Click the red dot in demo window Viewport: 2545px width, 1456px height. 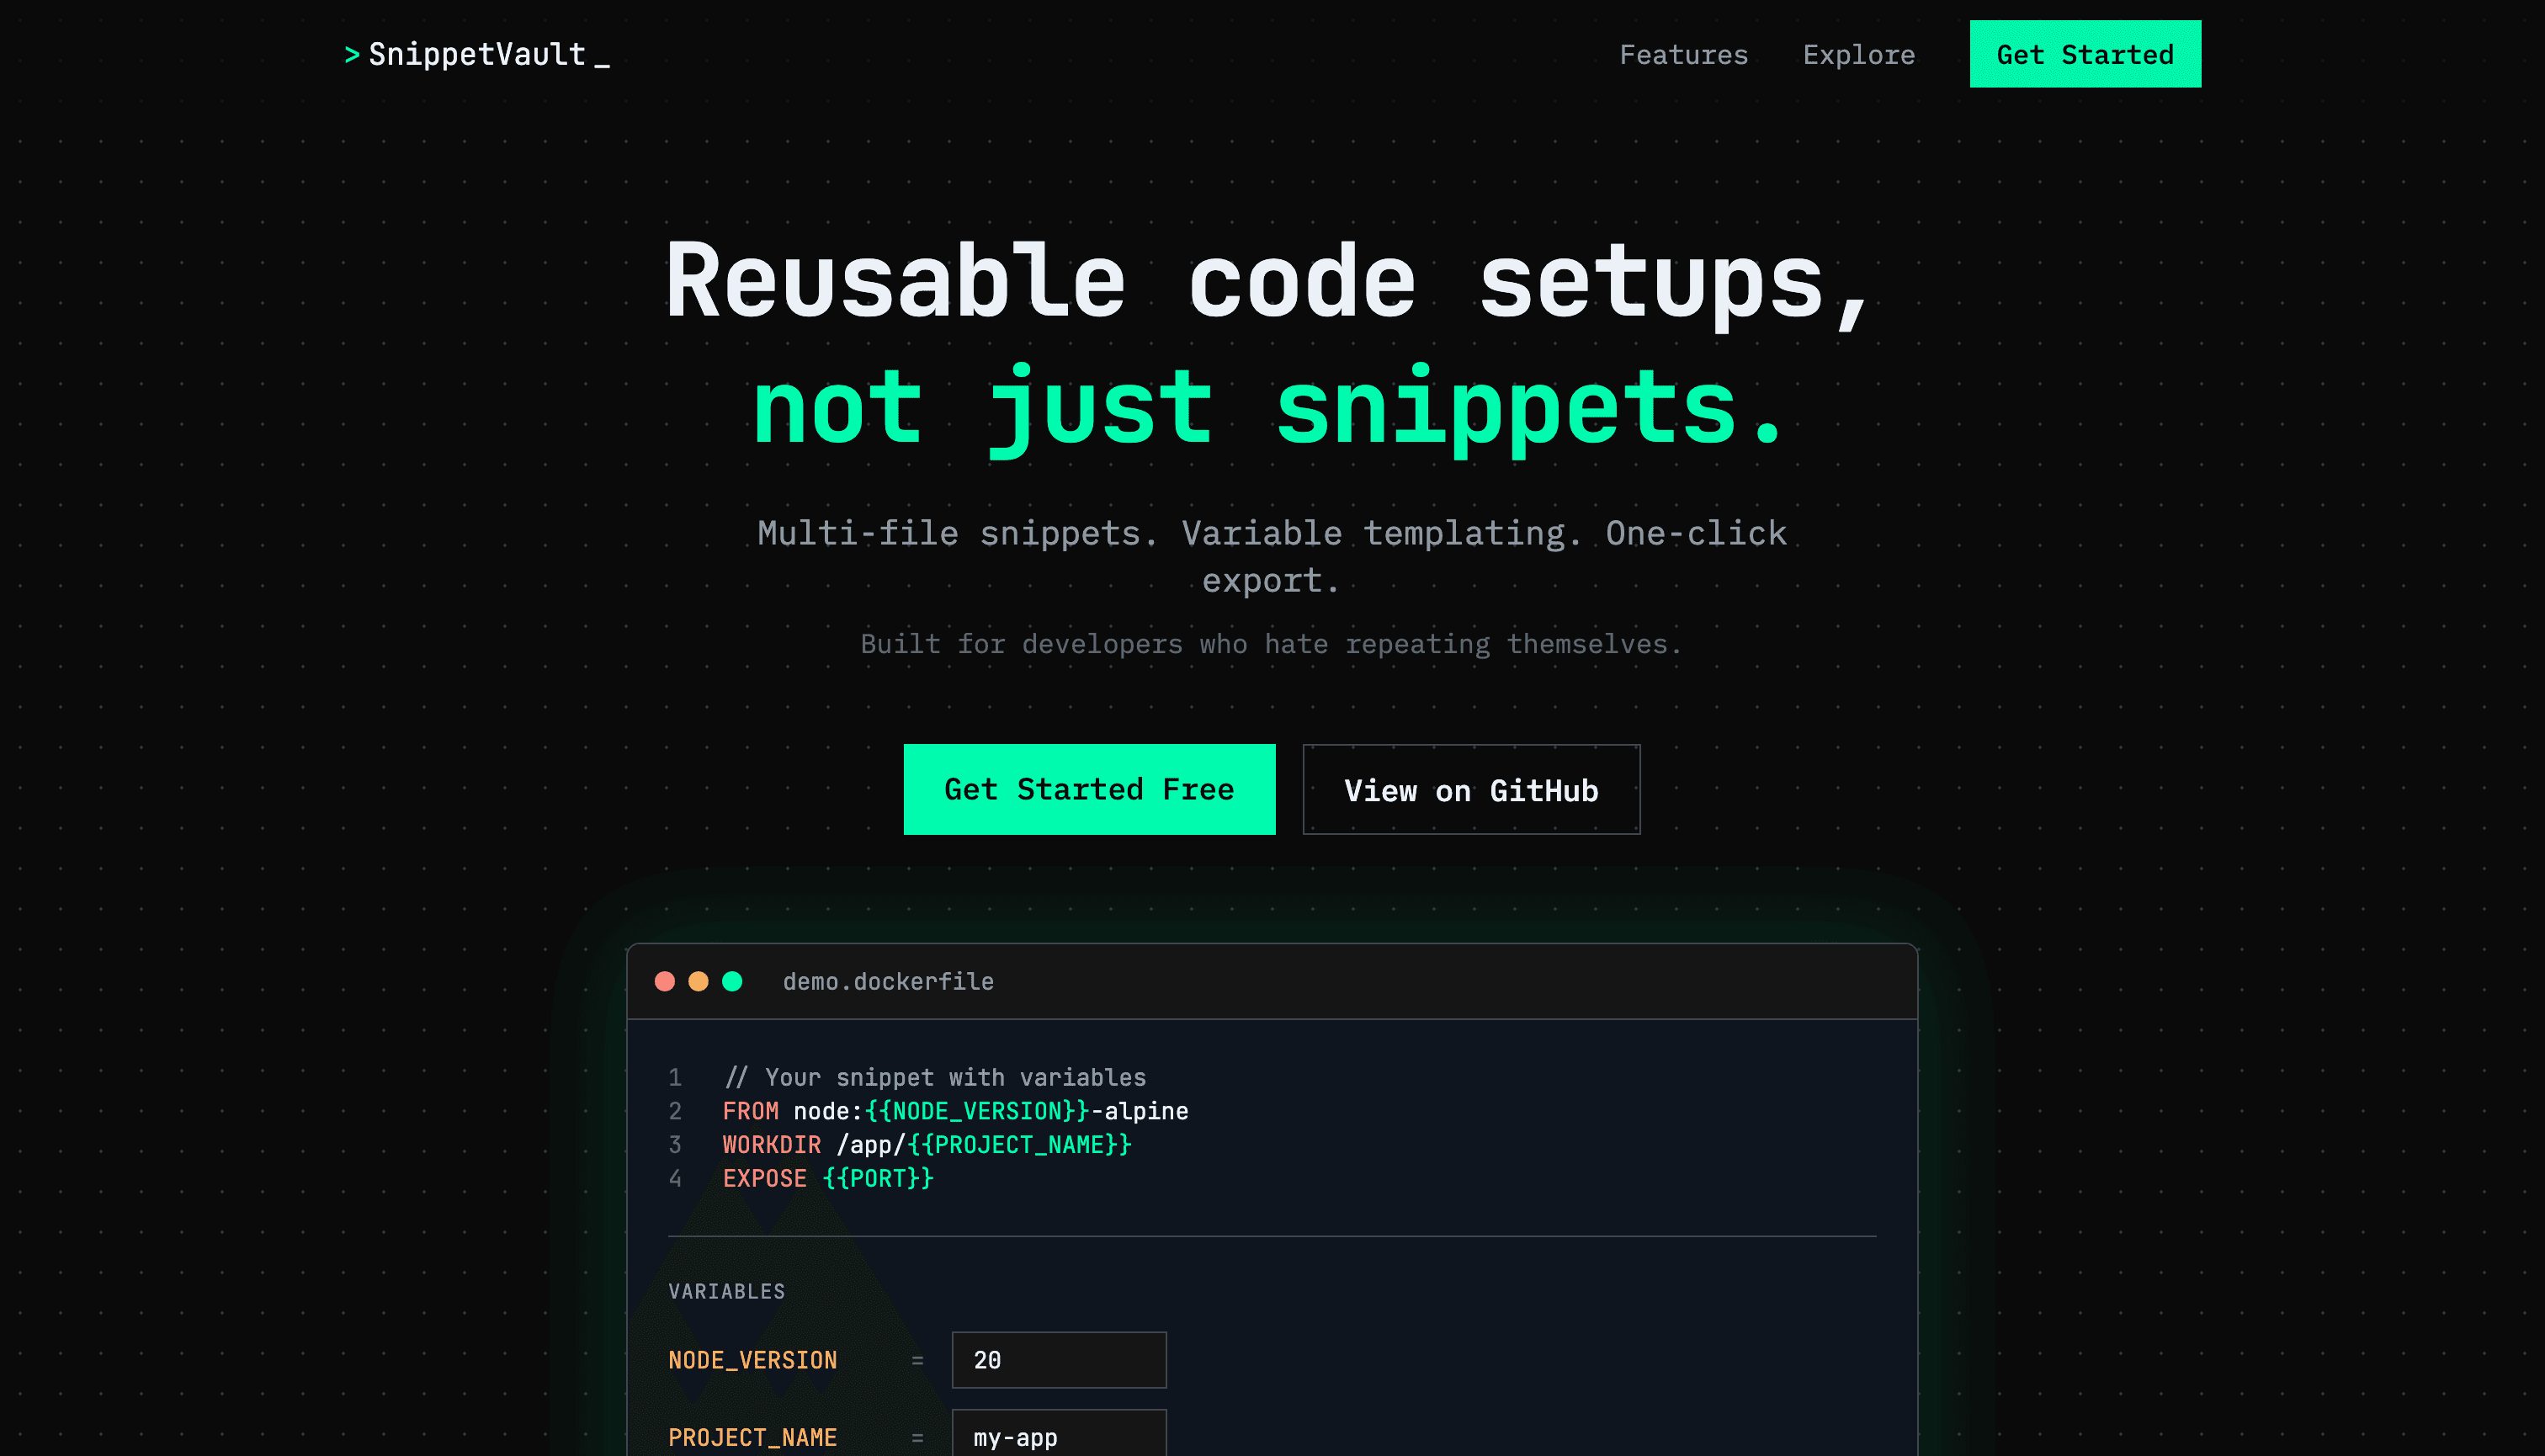(664, 981)
